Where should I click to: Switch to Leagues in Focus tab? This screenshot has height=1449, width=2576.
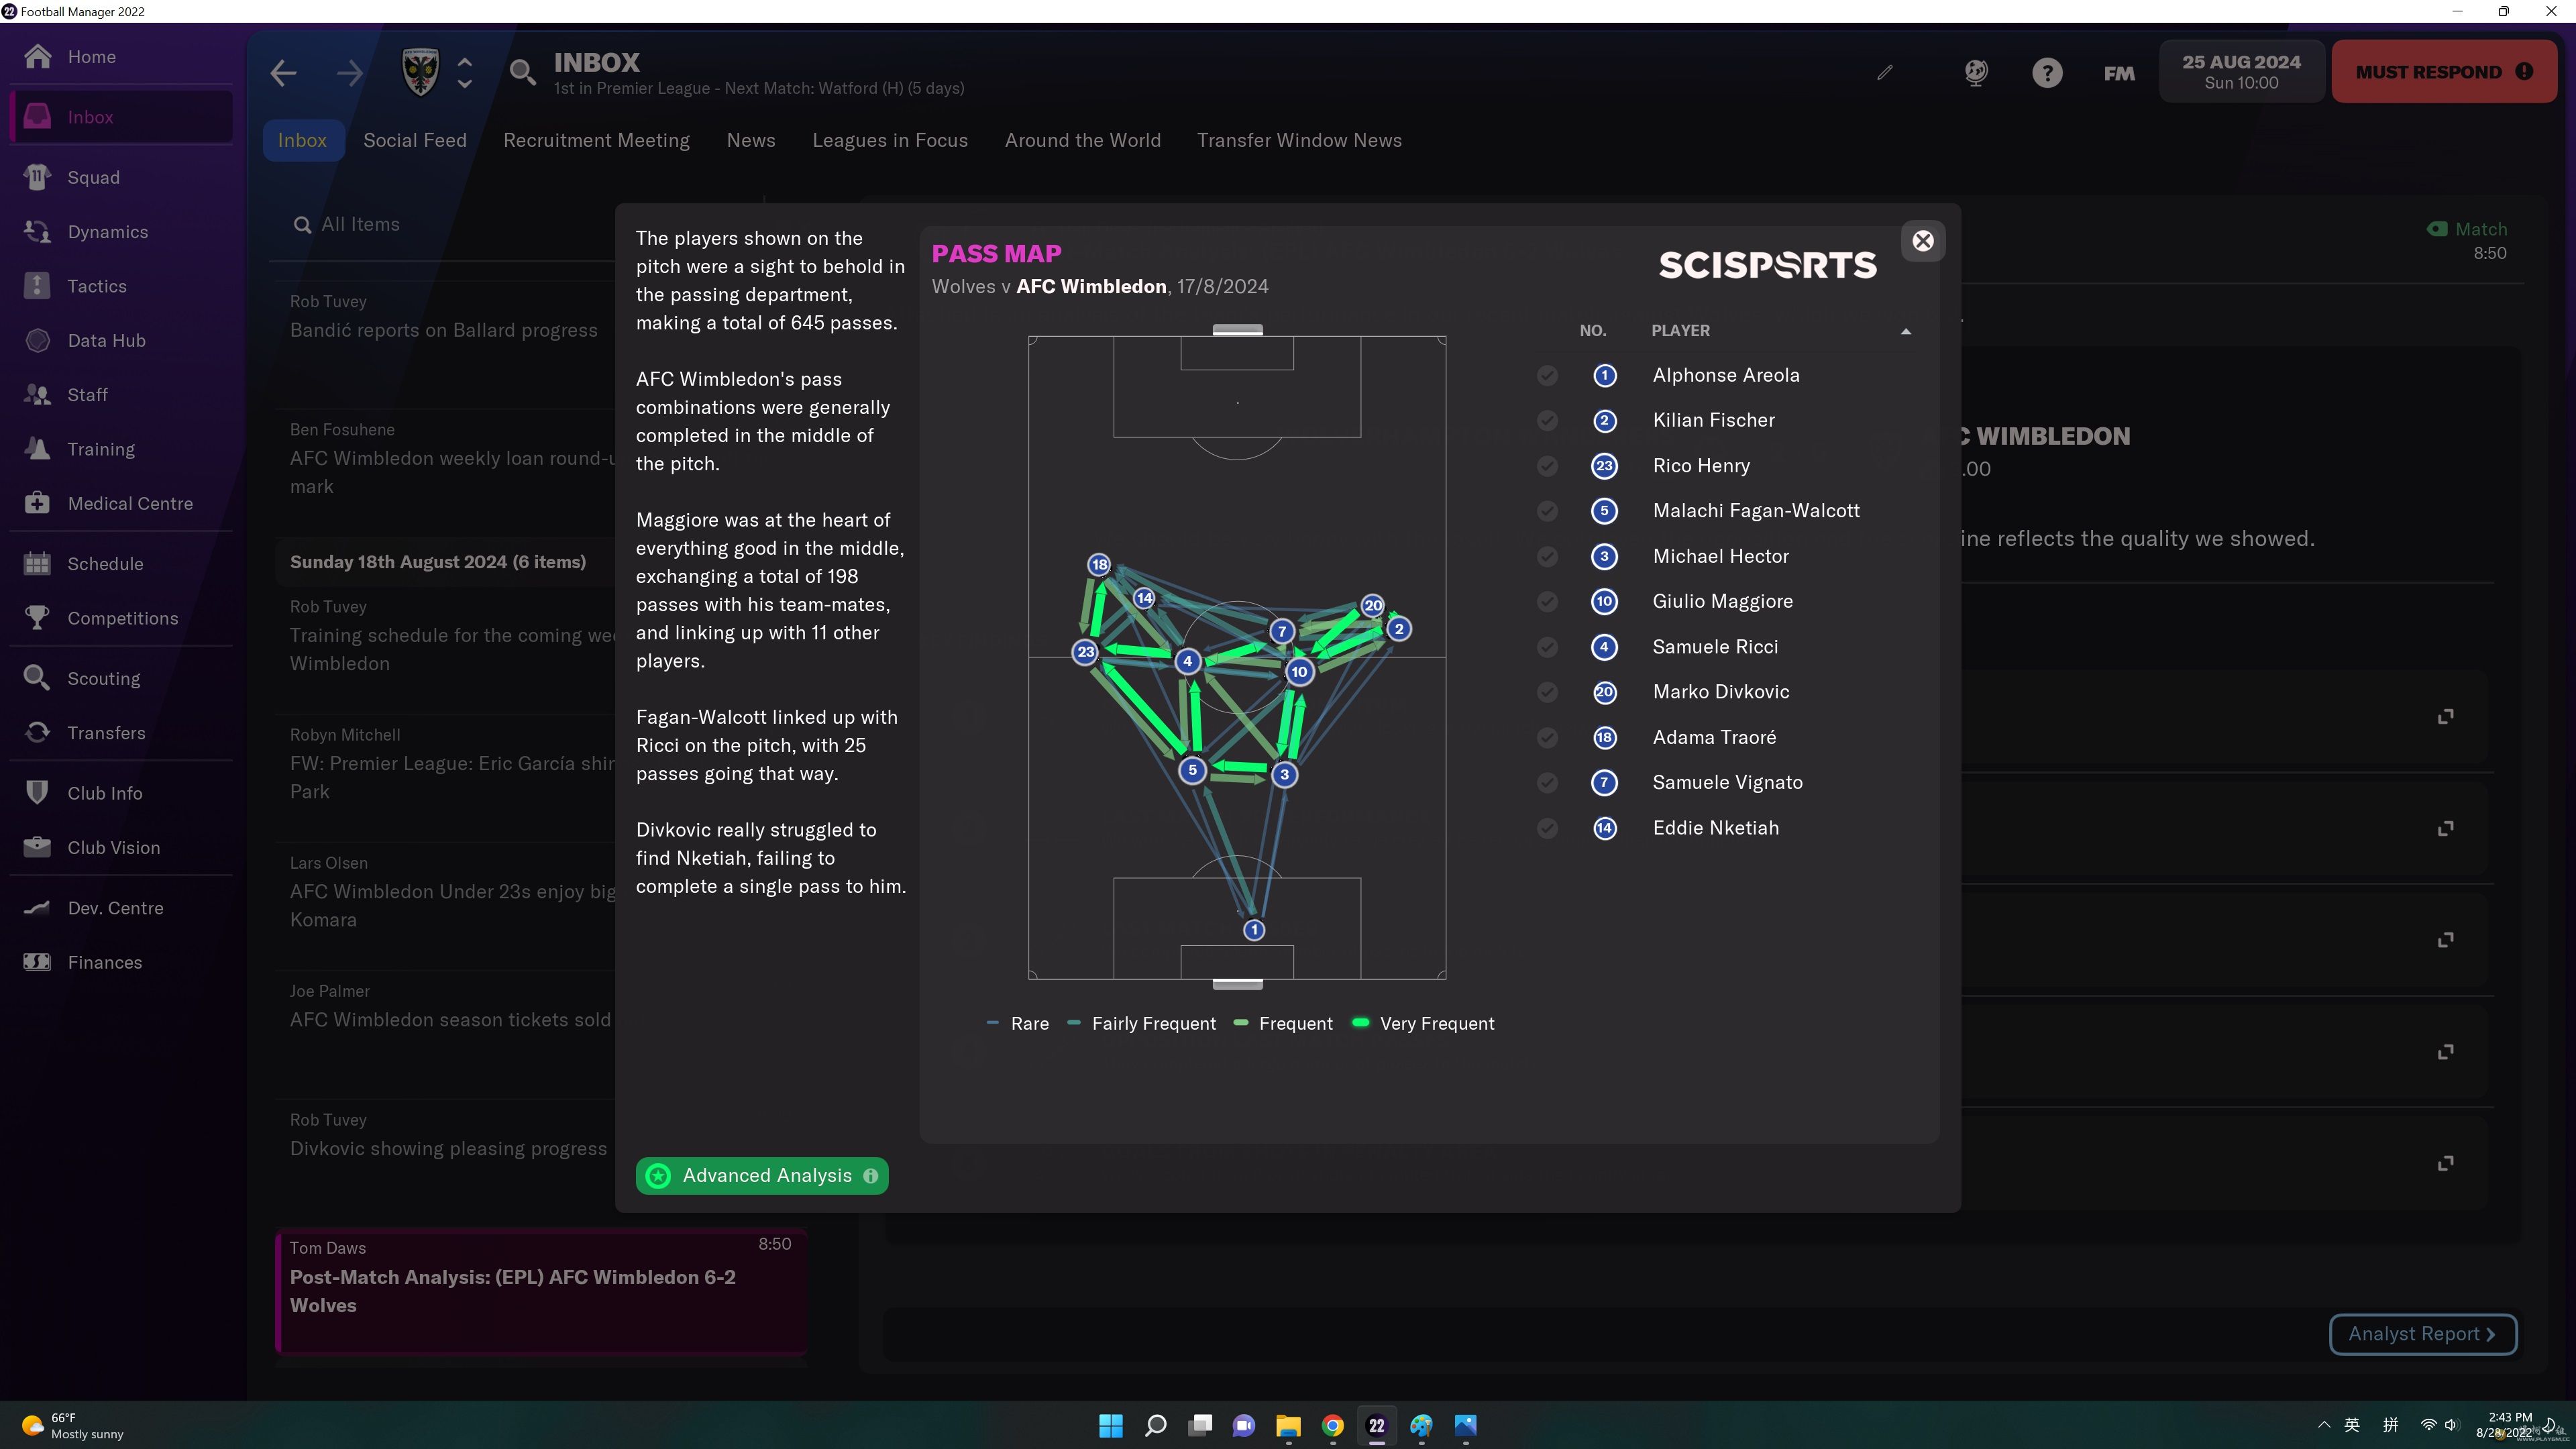coord(890,140)
